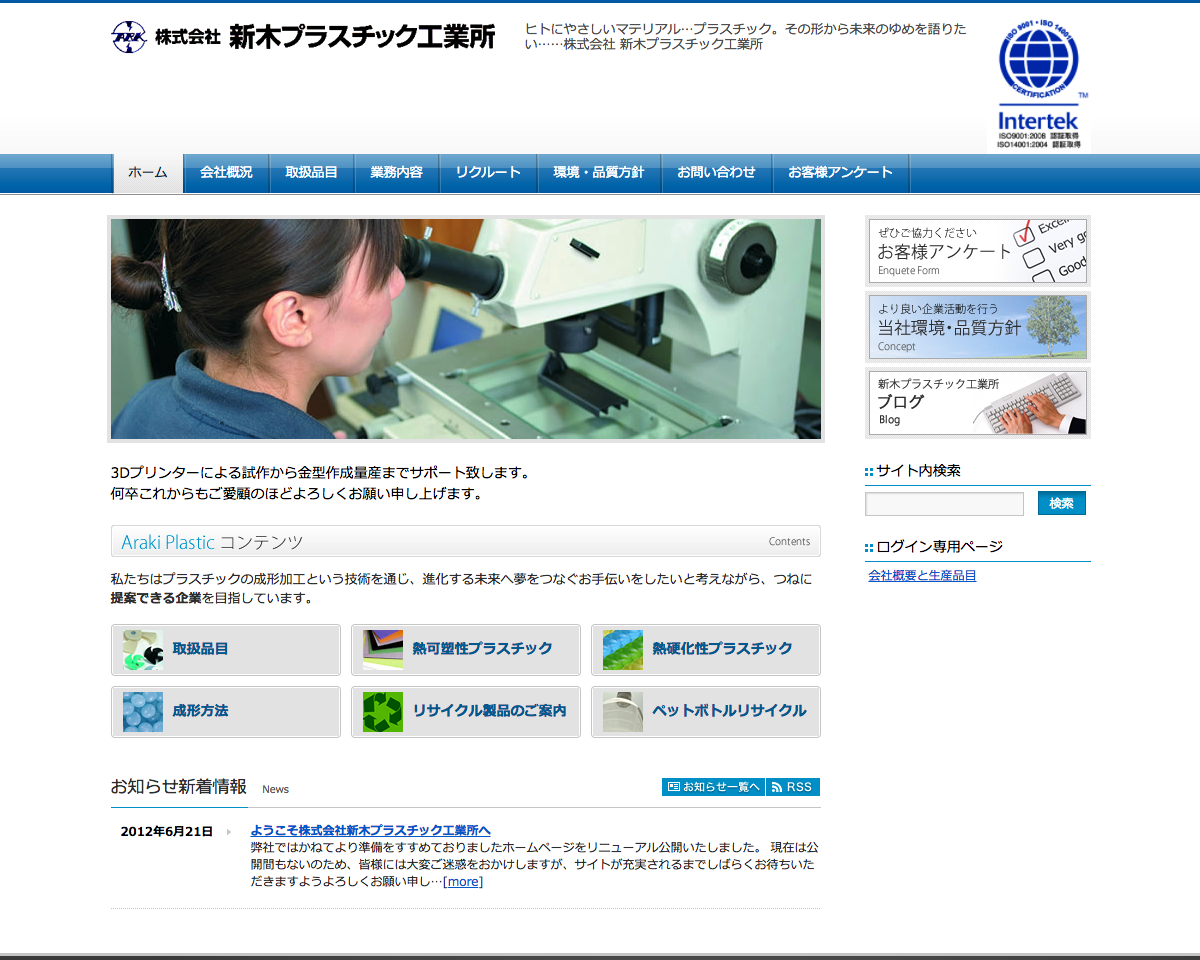
Task: Click the green recycle symbol icon
Action: pyautogui.click(x=383, y=712)
